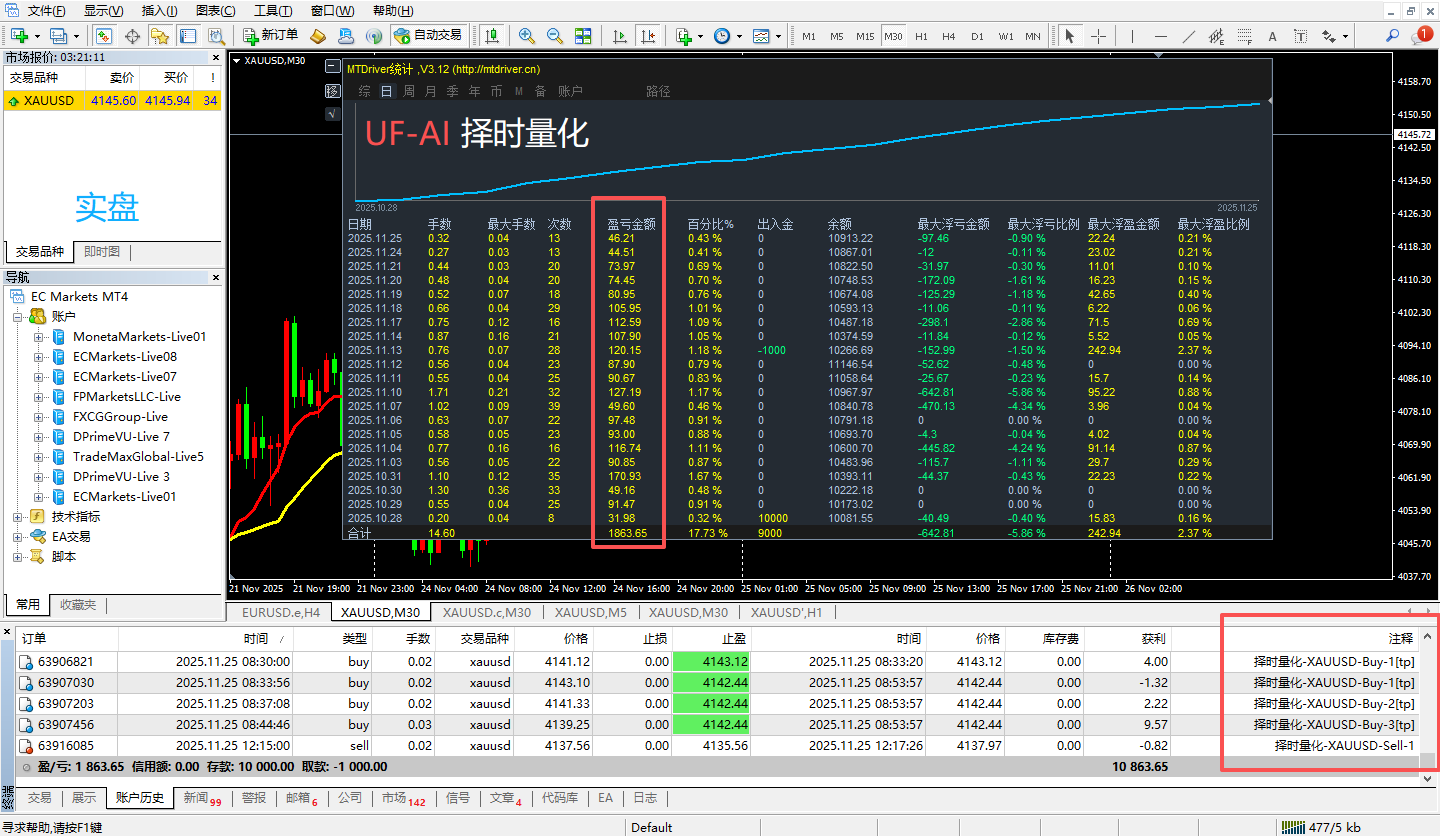This screenshot has width=1440, height=836.
Task: Pick the Fibonacci retracement drawing tool
Action: coord(1243,36)
